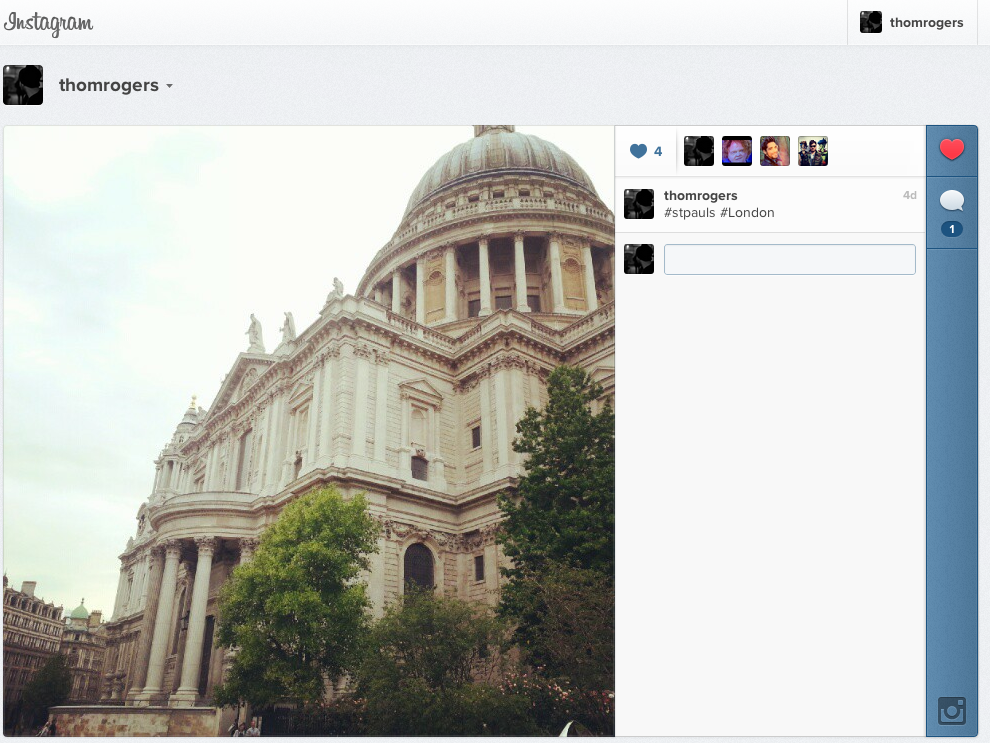Viewport: 990px width, 743px height.
Task: Click thomrogers heading username
Action: tap(109, 85)
